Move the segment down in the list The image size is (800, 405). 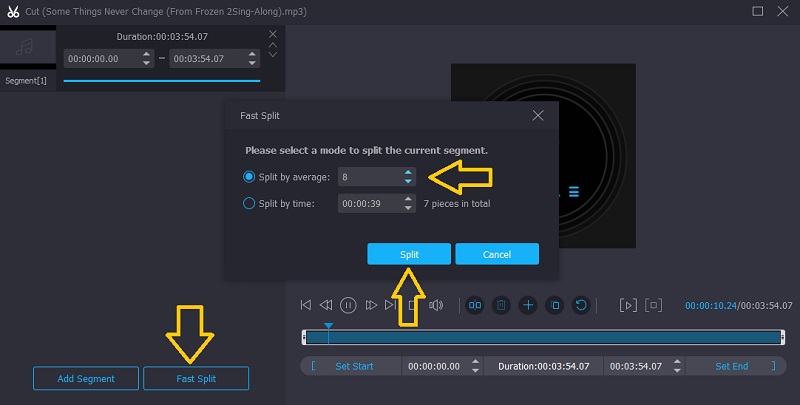pyautogui.click(x=273, y=56)
